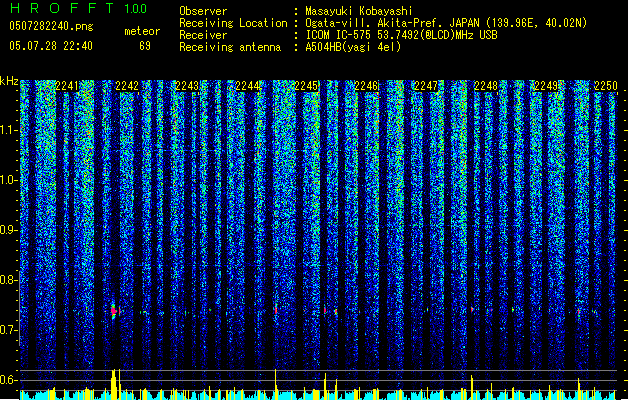The width and height of the screenshot is (629, 400).
Task: Click the 0.6 frequency axis label
Action: [8, 380]
